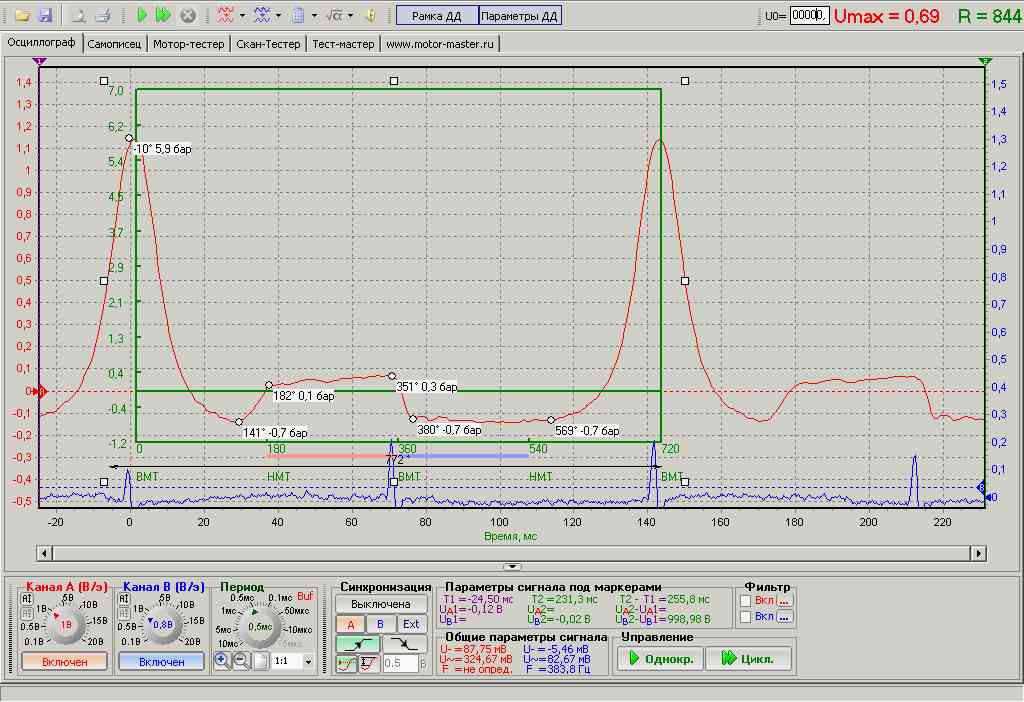Image resolution: width=1024 pixels, height=702 pixels.
Task: Enable the red channel filter checkbox
Action: 746,600
